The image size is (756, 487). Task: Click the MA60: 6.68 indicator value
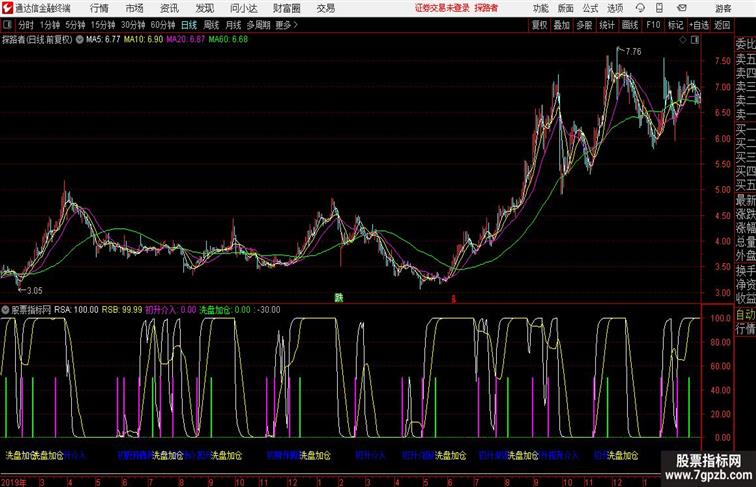click(228, 40)
